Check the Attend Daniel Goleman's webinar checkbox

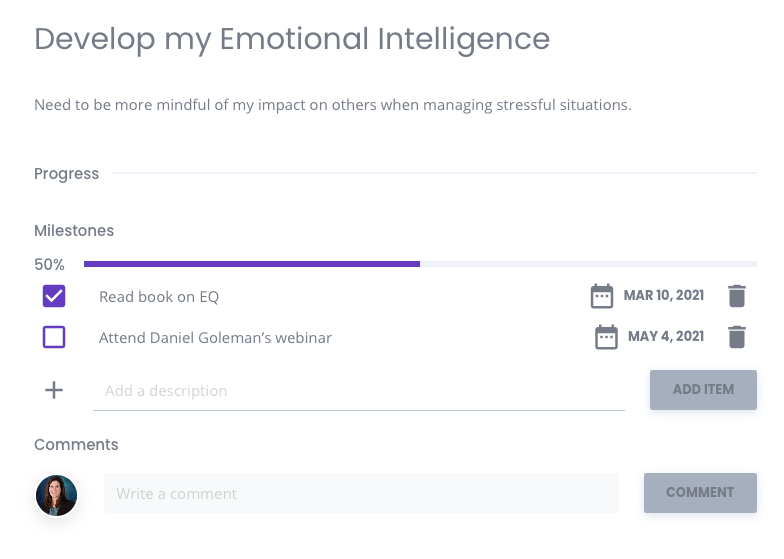(54, 337)
